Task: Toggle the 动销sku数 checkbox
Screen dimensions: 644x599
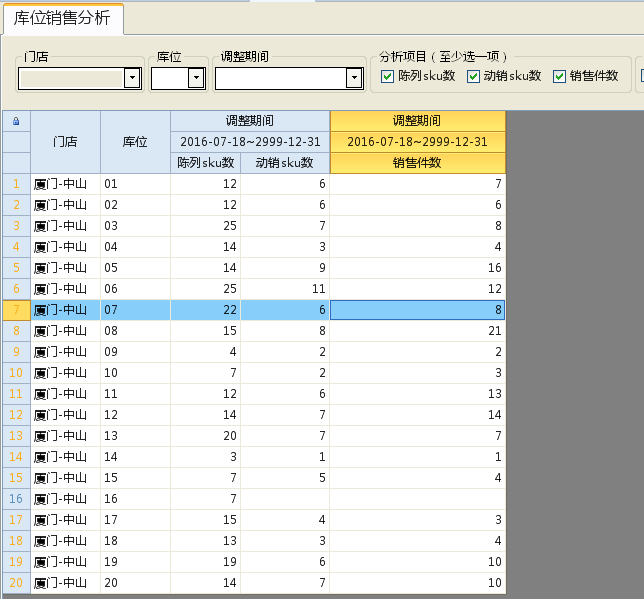Action: tap(473, 76)
